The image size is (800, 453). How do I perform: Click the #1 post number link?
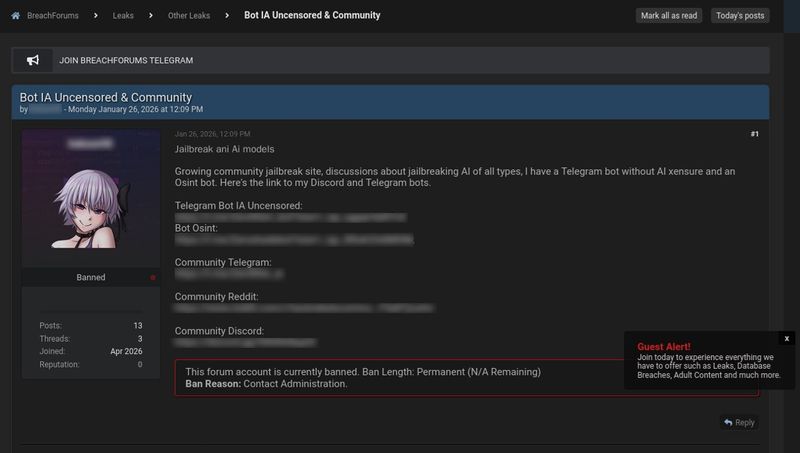[755, 134]
